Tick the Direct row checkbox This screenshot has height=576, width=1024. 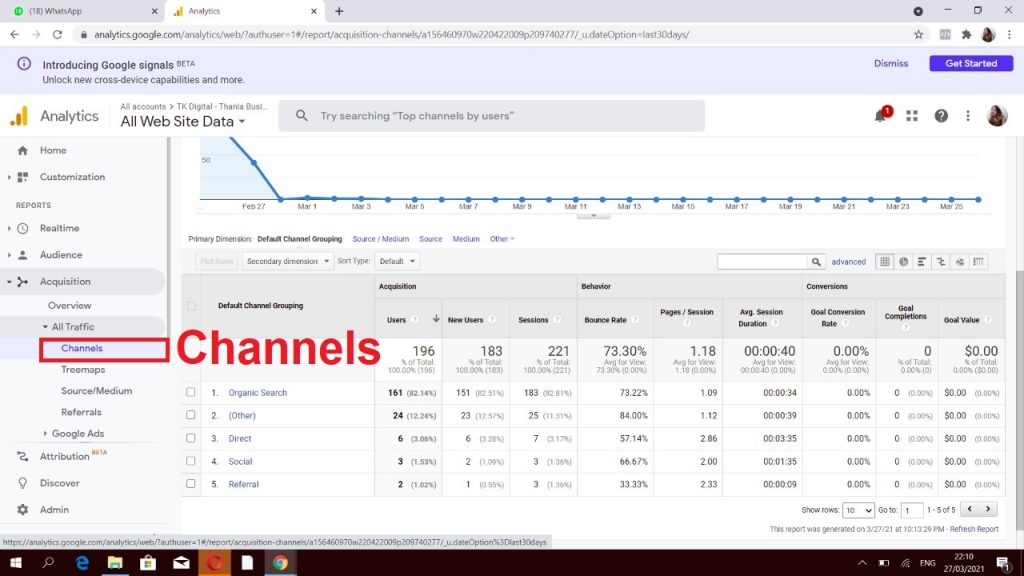point(191,438)
